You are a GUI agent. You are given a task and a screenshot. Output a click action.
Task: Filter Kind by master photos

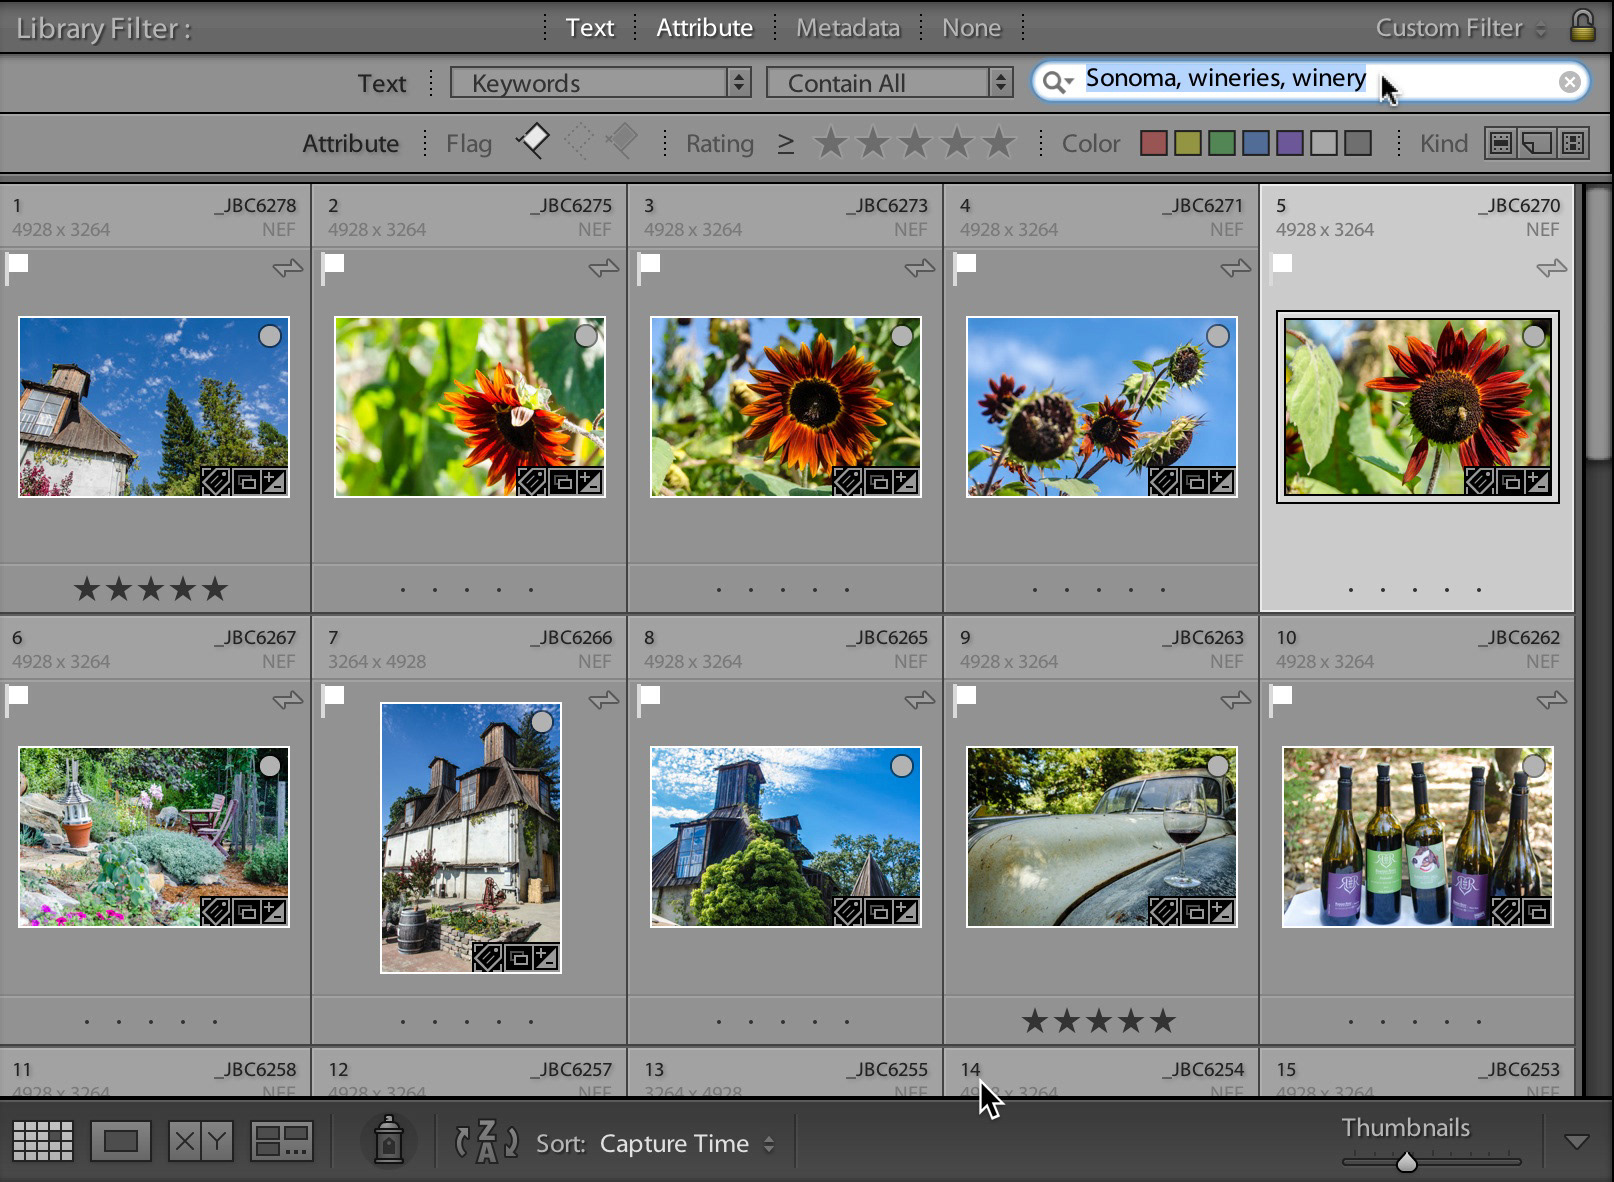(1499, 143)
